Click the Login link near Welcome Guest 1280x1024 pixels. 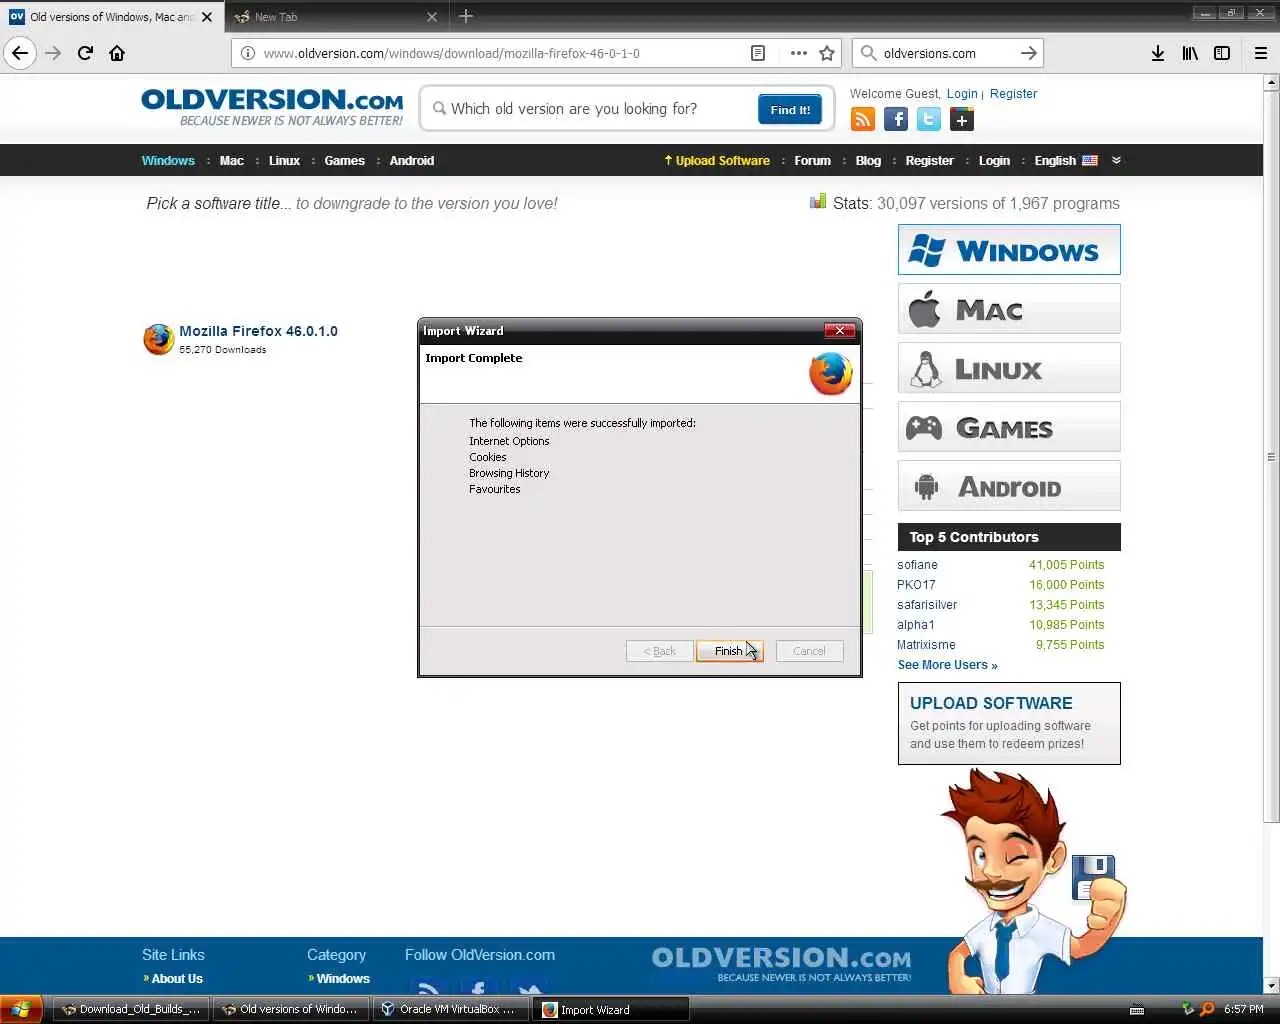[962, 94]
